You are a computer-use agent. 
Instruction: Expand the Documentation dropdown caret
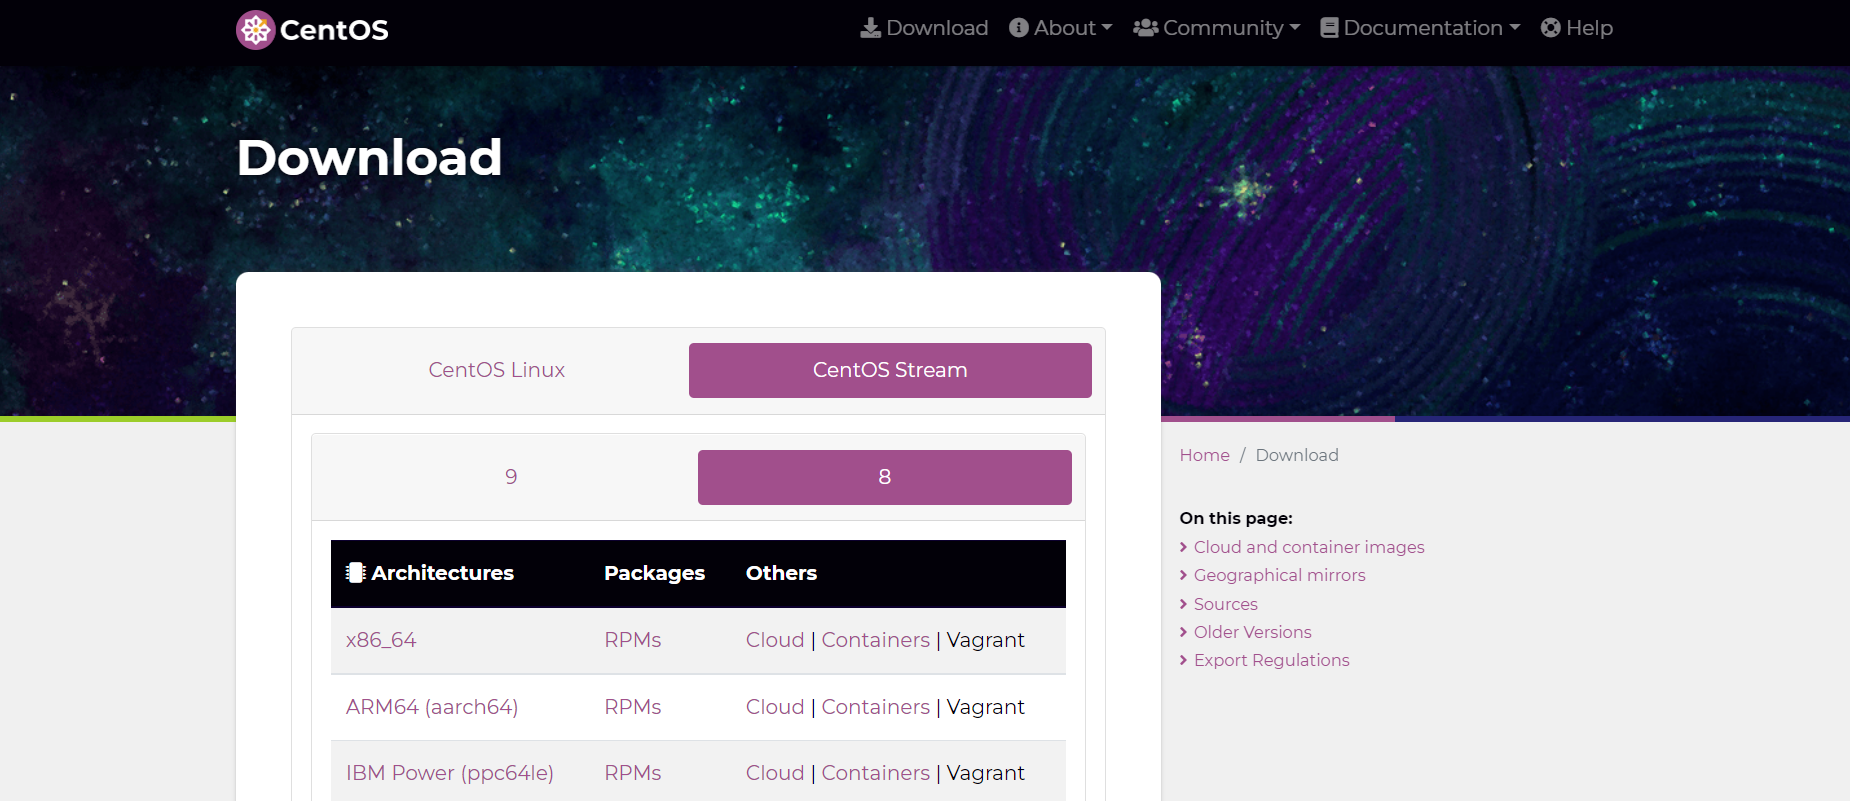click(x=1515, y=28)
